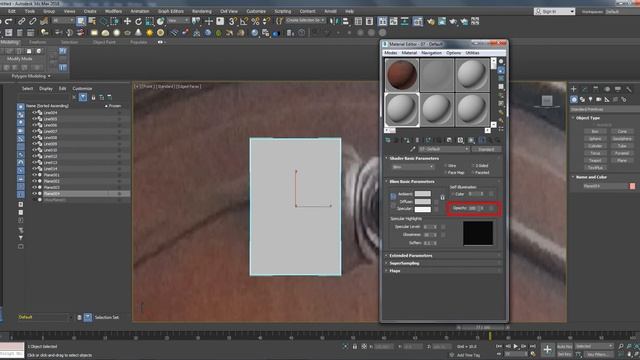Open the Display command panel tab
This screenshot has width=640, height=360.
tap(618, 89)
